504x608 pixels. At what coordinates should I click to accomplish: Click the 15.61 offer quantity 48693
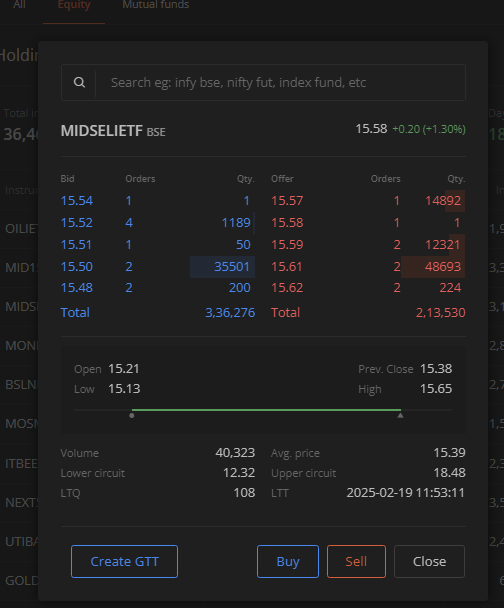pos(443,267)
